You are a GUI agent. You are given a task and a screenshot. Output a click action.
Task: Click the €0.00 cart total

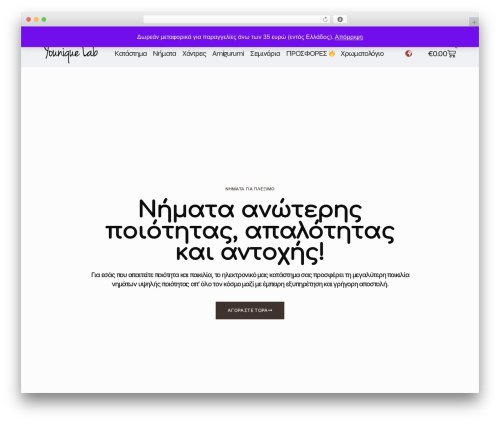point(437,54)
